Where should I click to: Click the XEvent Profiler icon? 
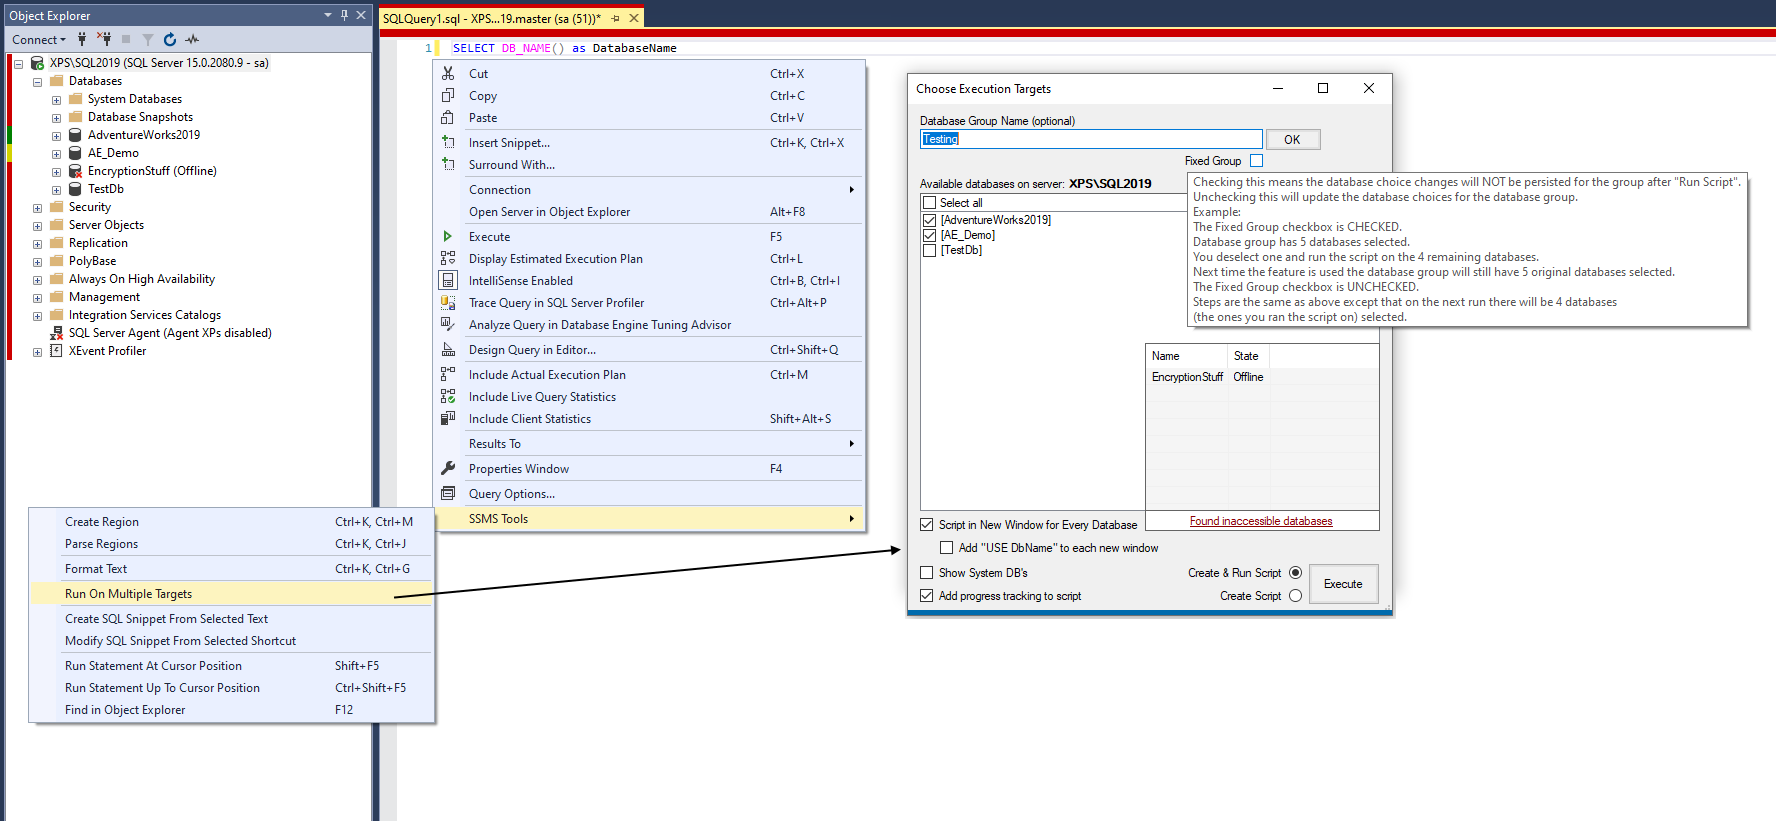56,351
